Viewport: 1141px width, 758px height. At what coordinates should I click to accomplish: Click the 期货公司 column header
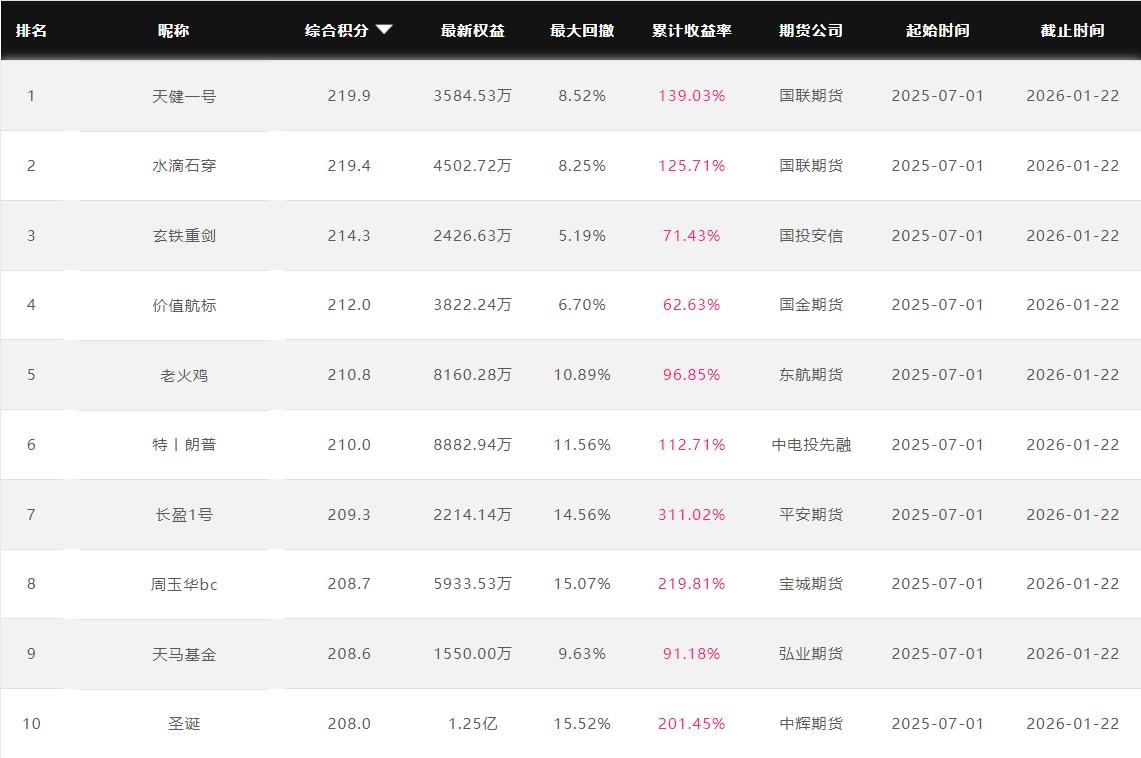click(810, 30)
